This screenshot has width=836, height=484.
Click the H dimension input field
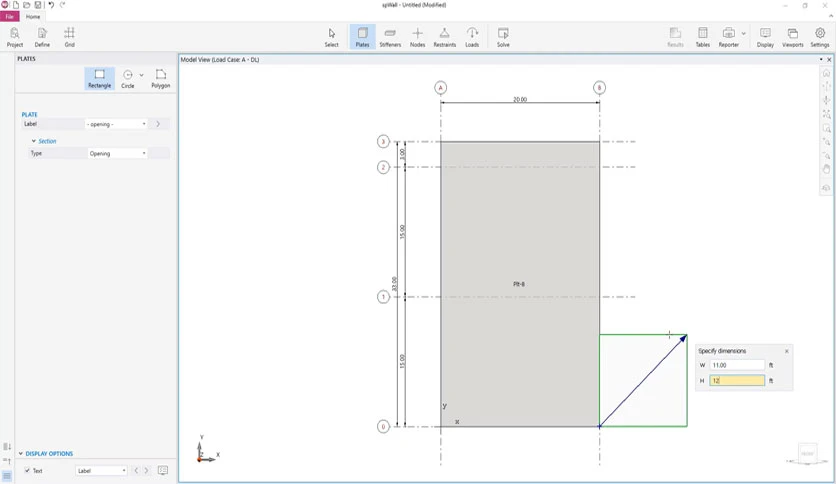coord(737,381)
